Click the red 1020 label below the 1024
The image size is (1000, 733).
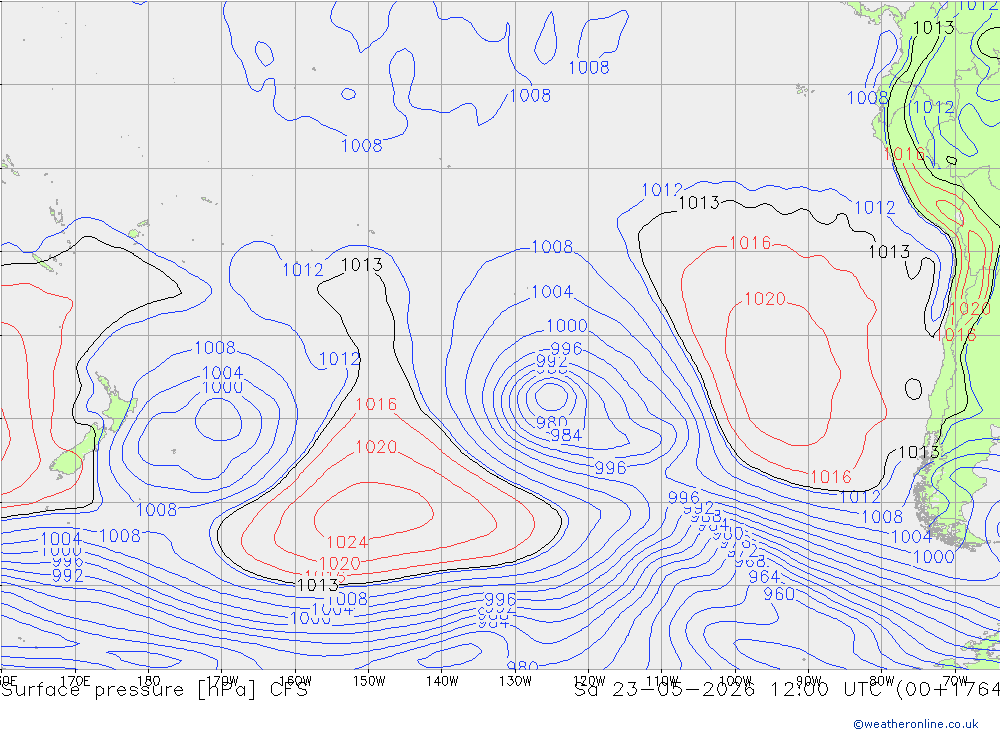[x=340, y=564]
